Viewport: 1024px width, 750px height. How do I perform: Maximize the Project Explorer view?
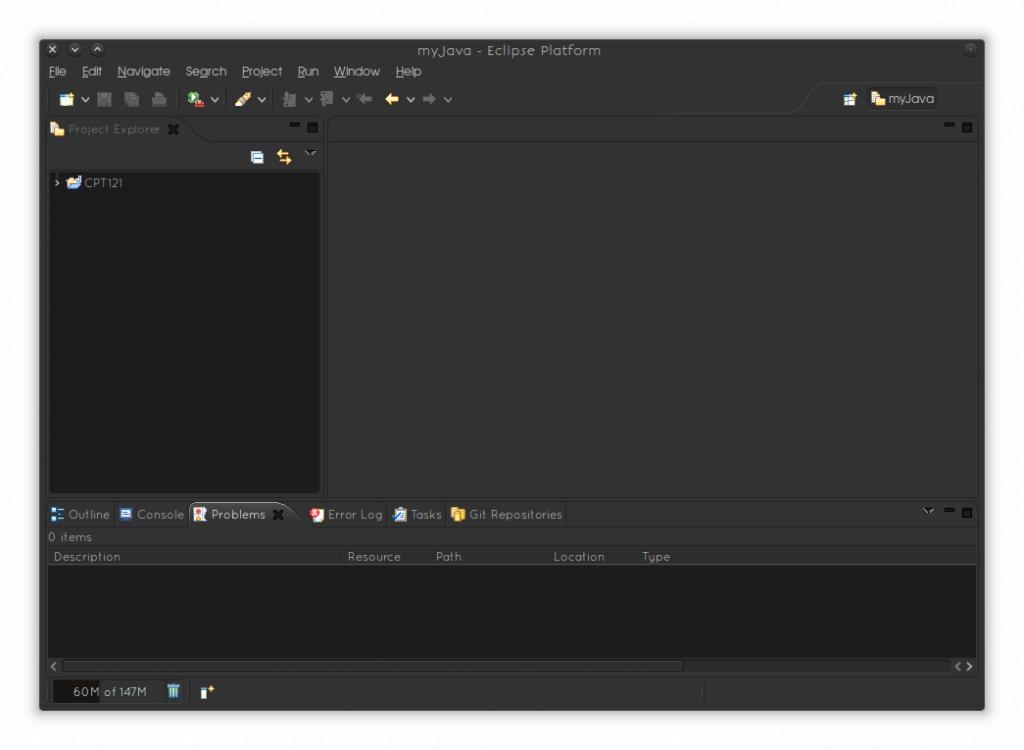(312, 127)
